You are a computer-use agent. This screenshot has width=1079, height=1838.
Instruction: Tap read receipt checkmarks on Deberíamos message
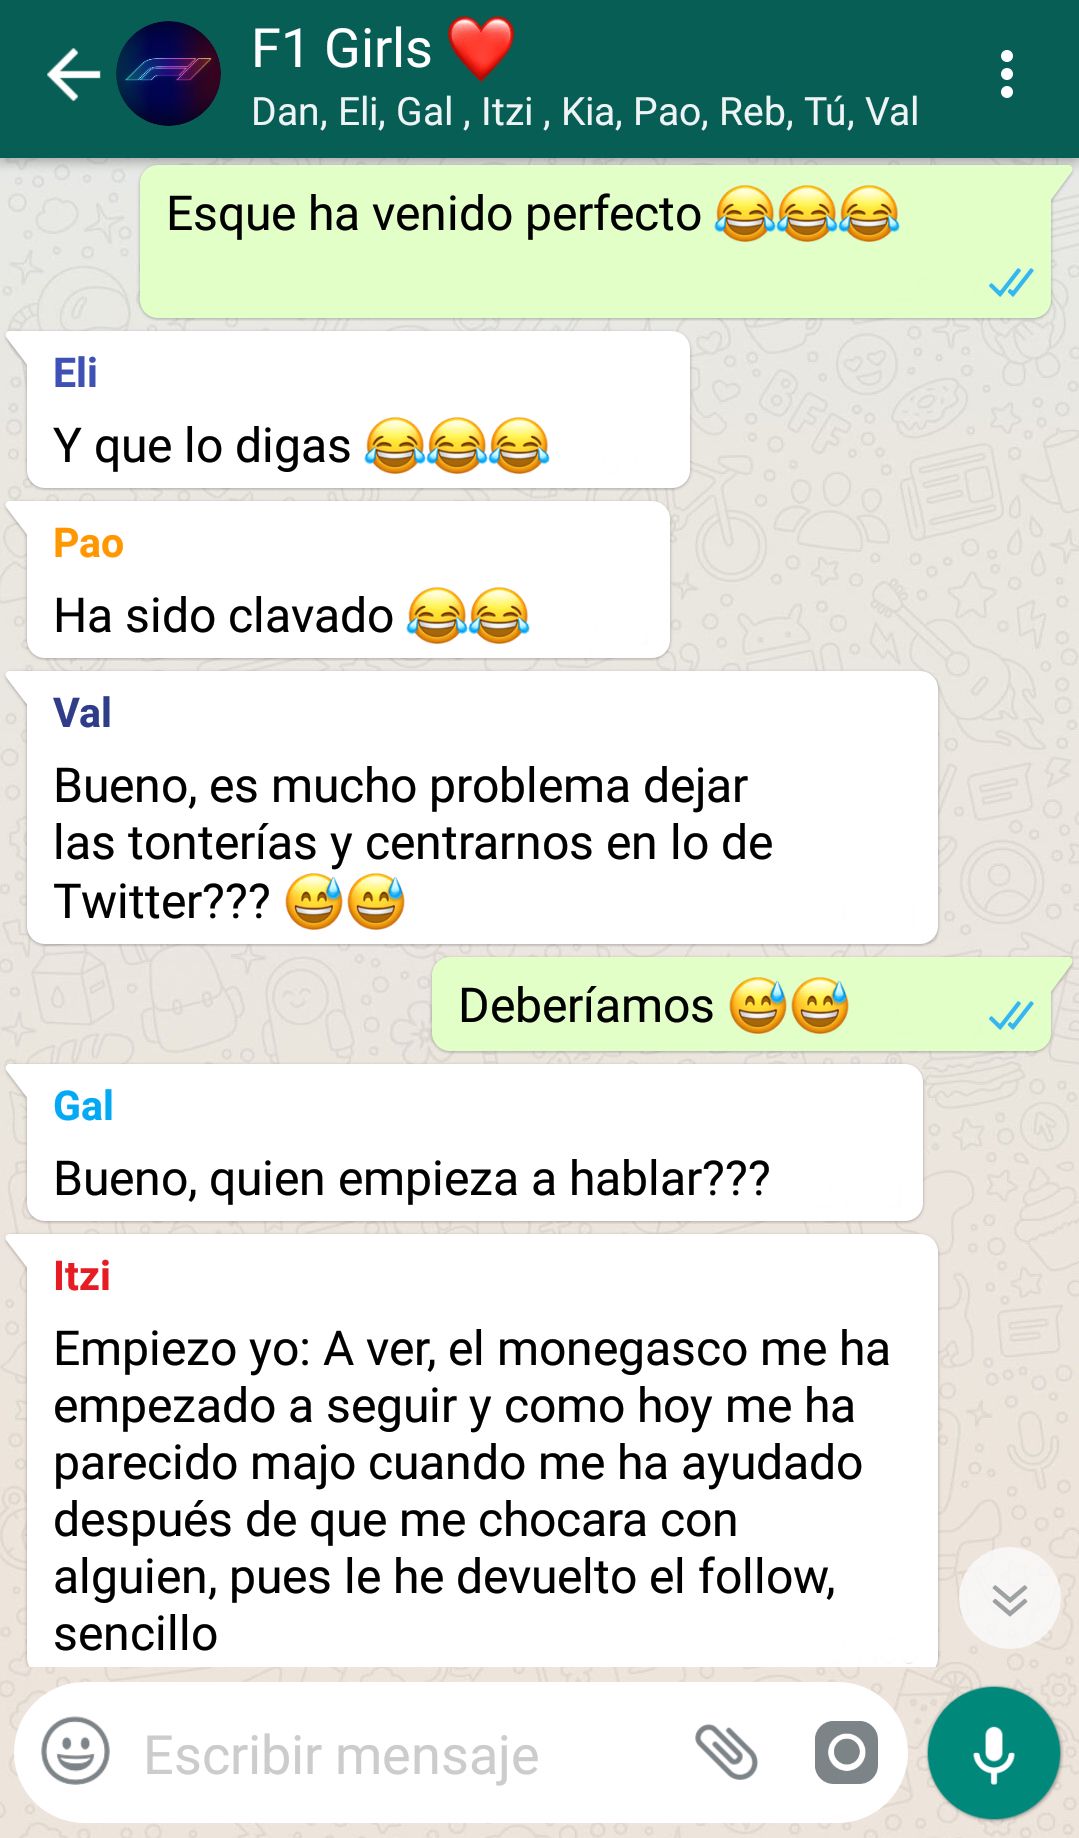pos(1010,1017)
